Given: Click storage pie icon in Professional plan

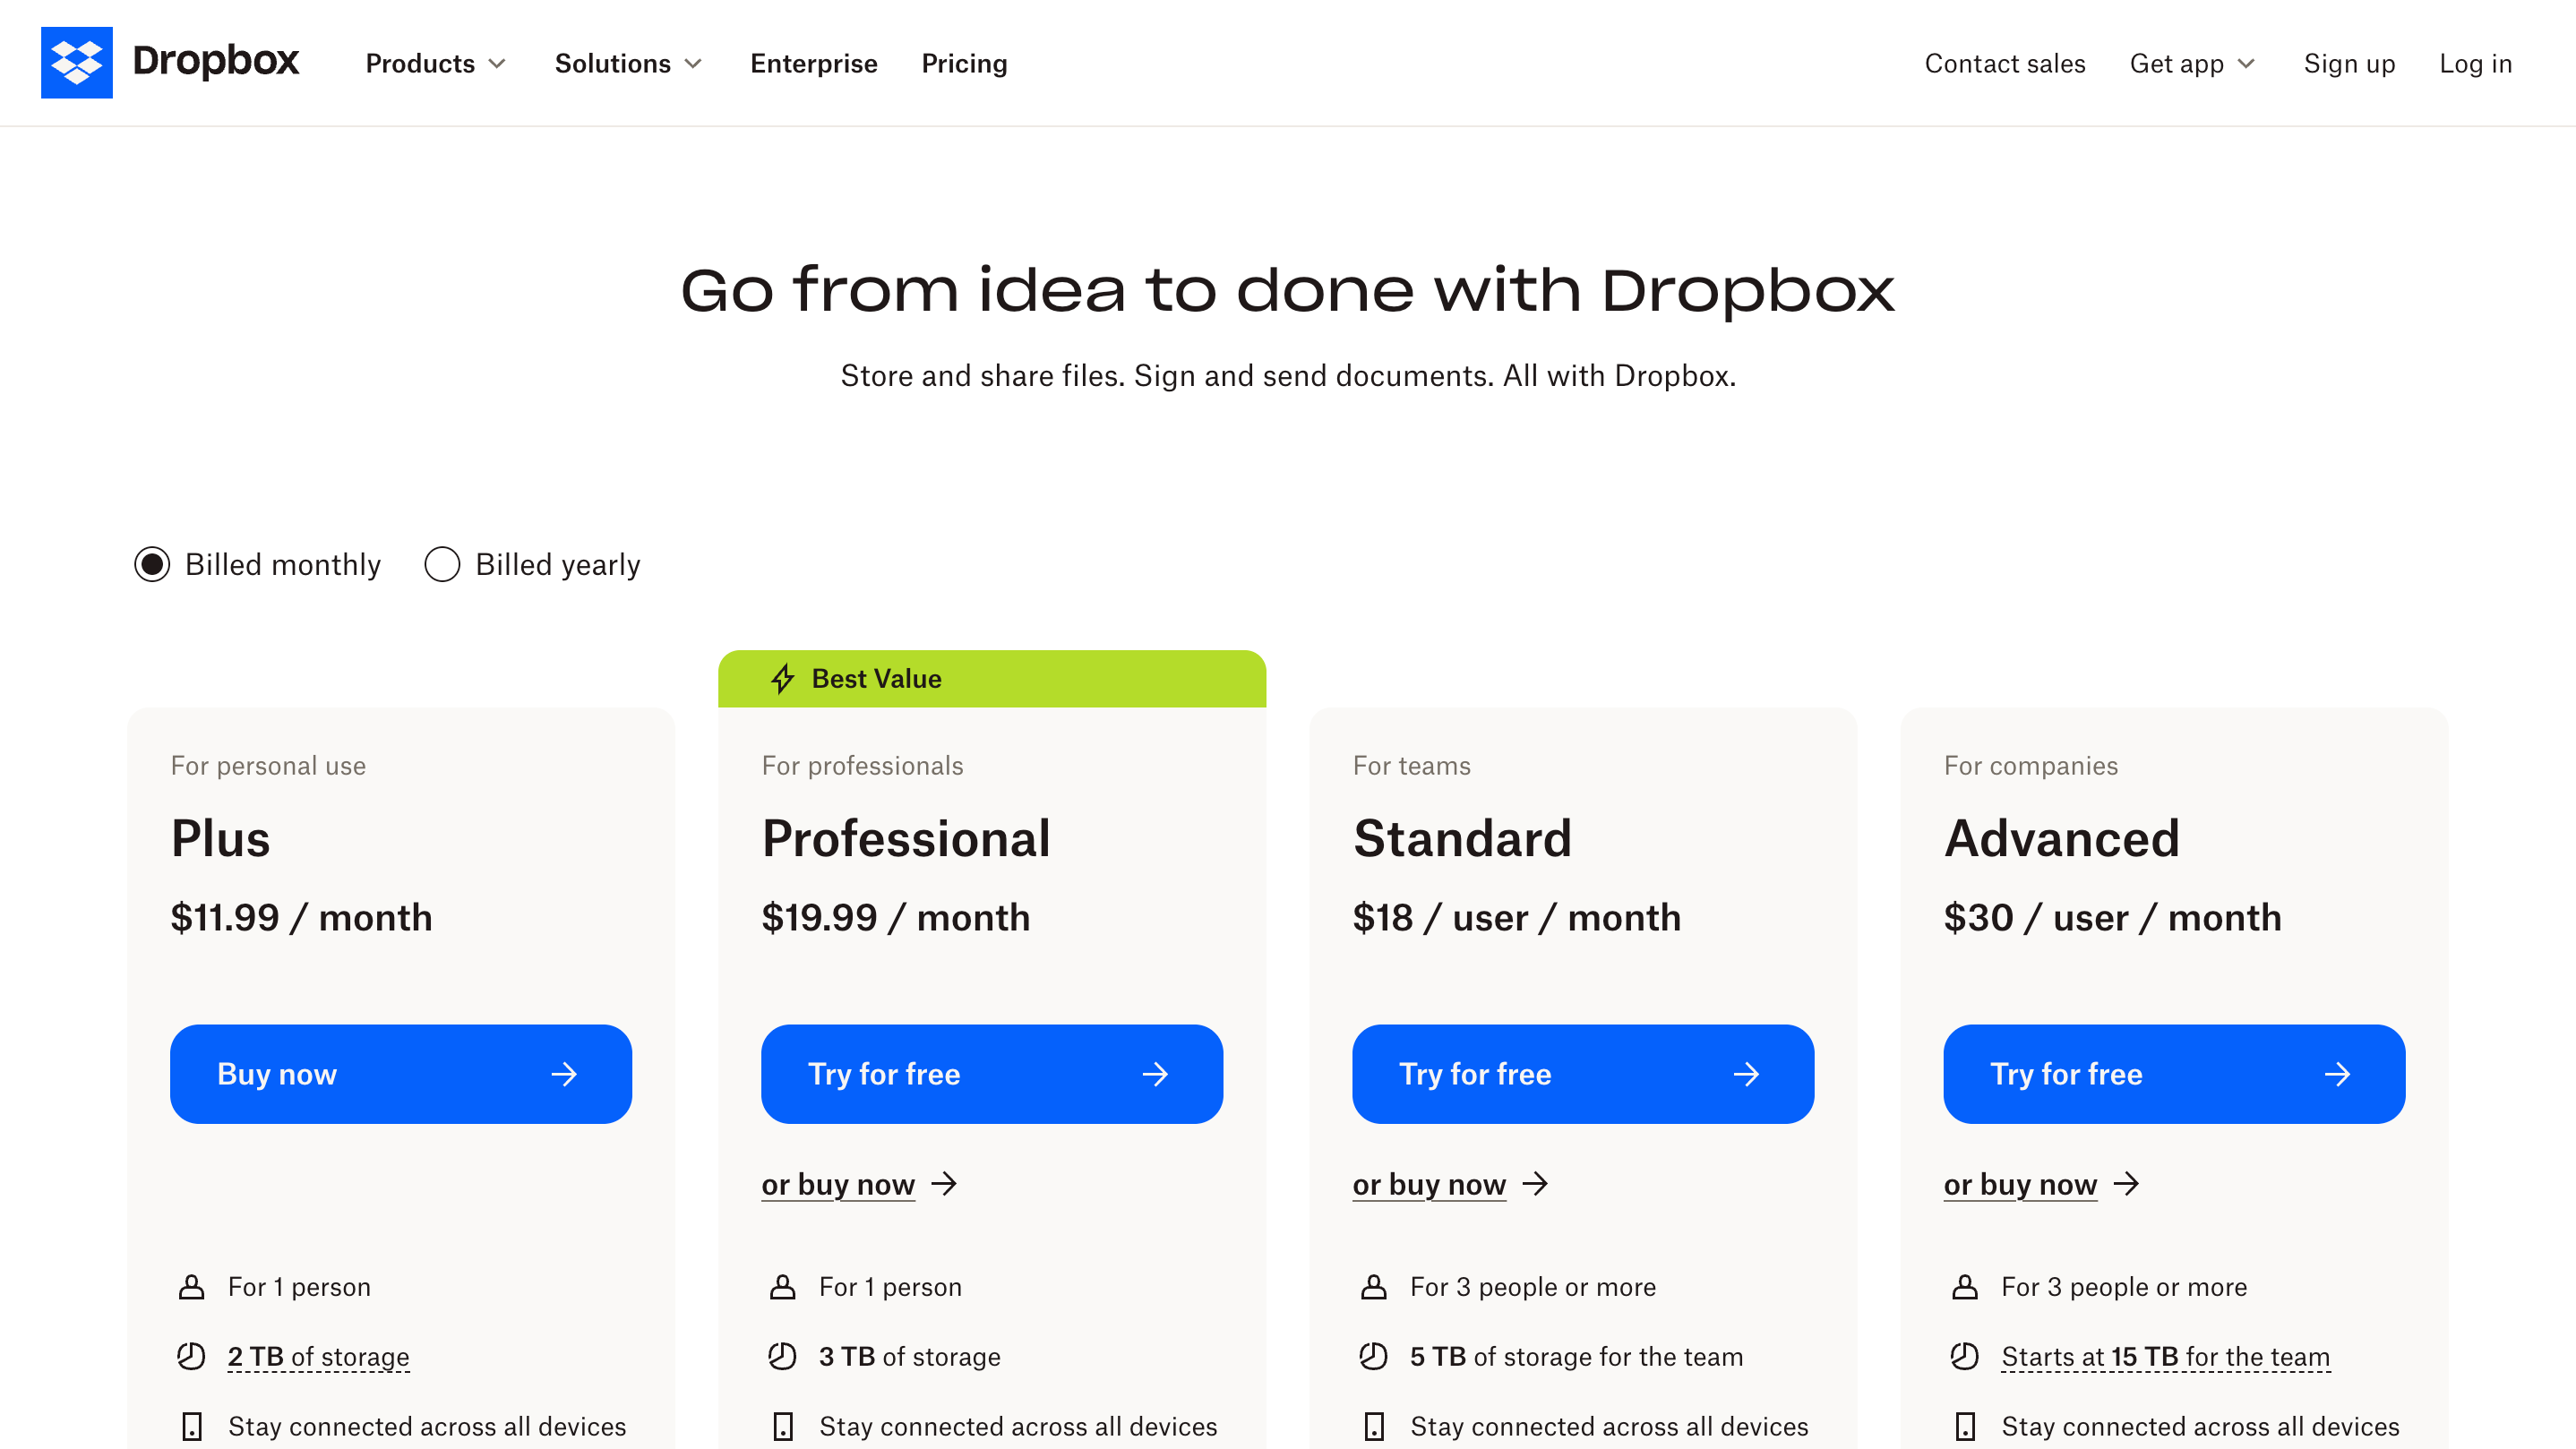Looking at the screenshot, I should [x=782, y=1356].
